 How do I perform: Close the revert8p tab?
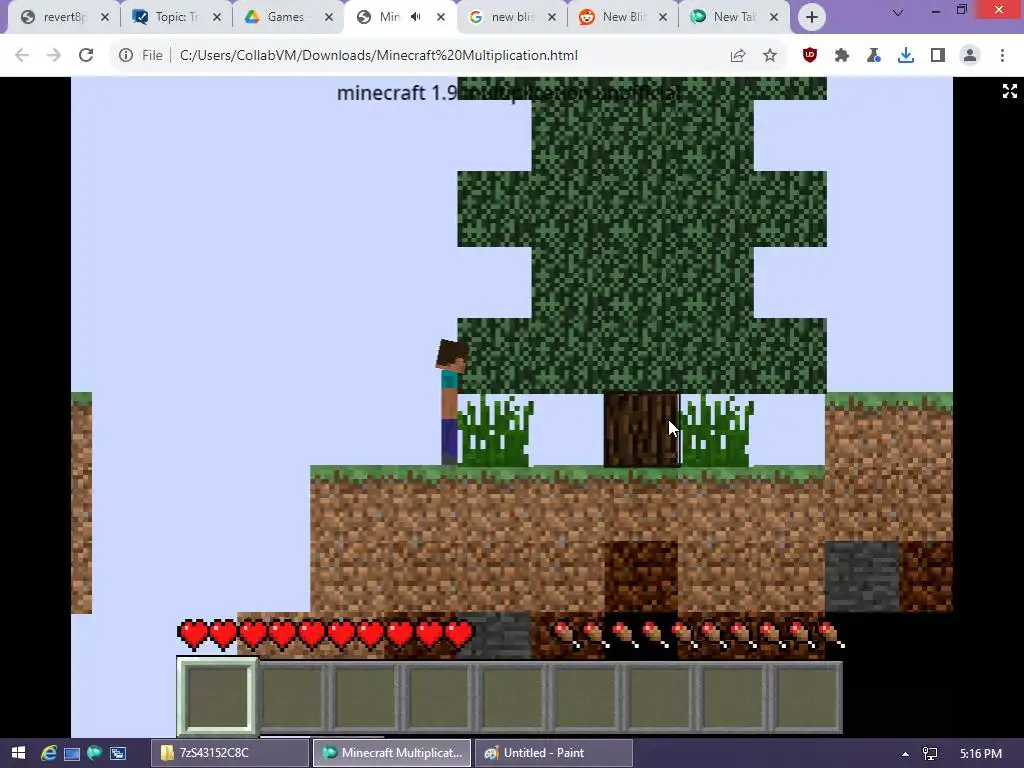[x=105, y=17]
